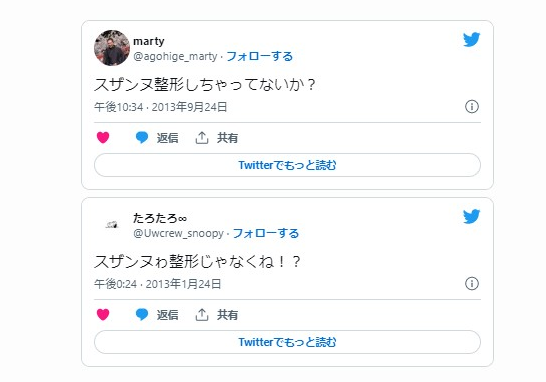This screenshot has height=382, width=546.
Task: Click the たろたろ∞ display name
Action: point(160,218)
